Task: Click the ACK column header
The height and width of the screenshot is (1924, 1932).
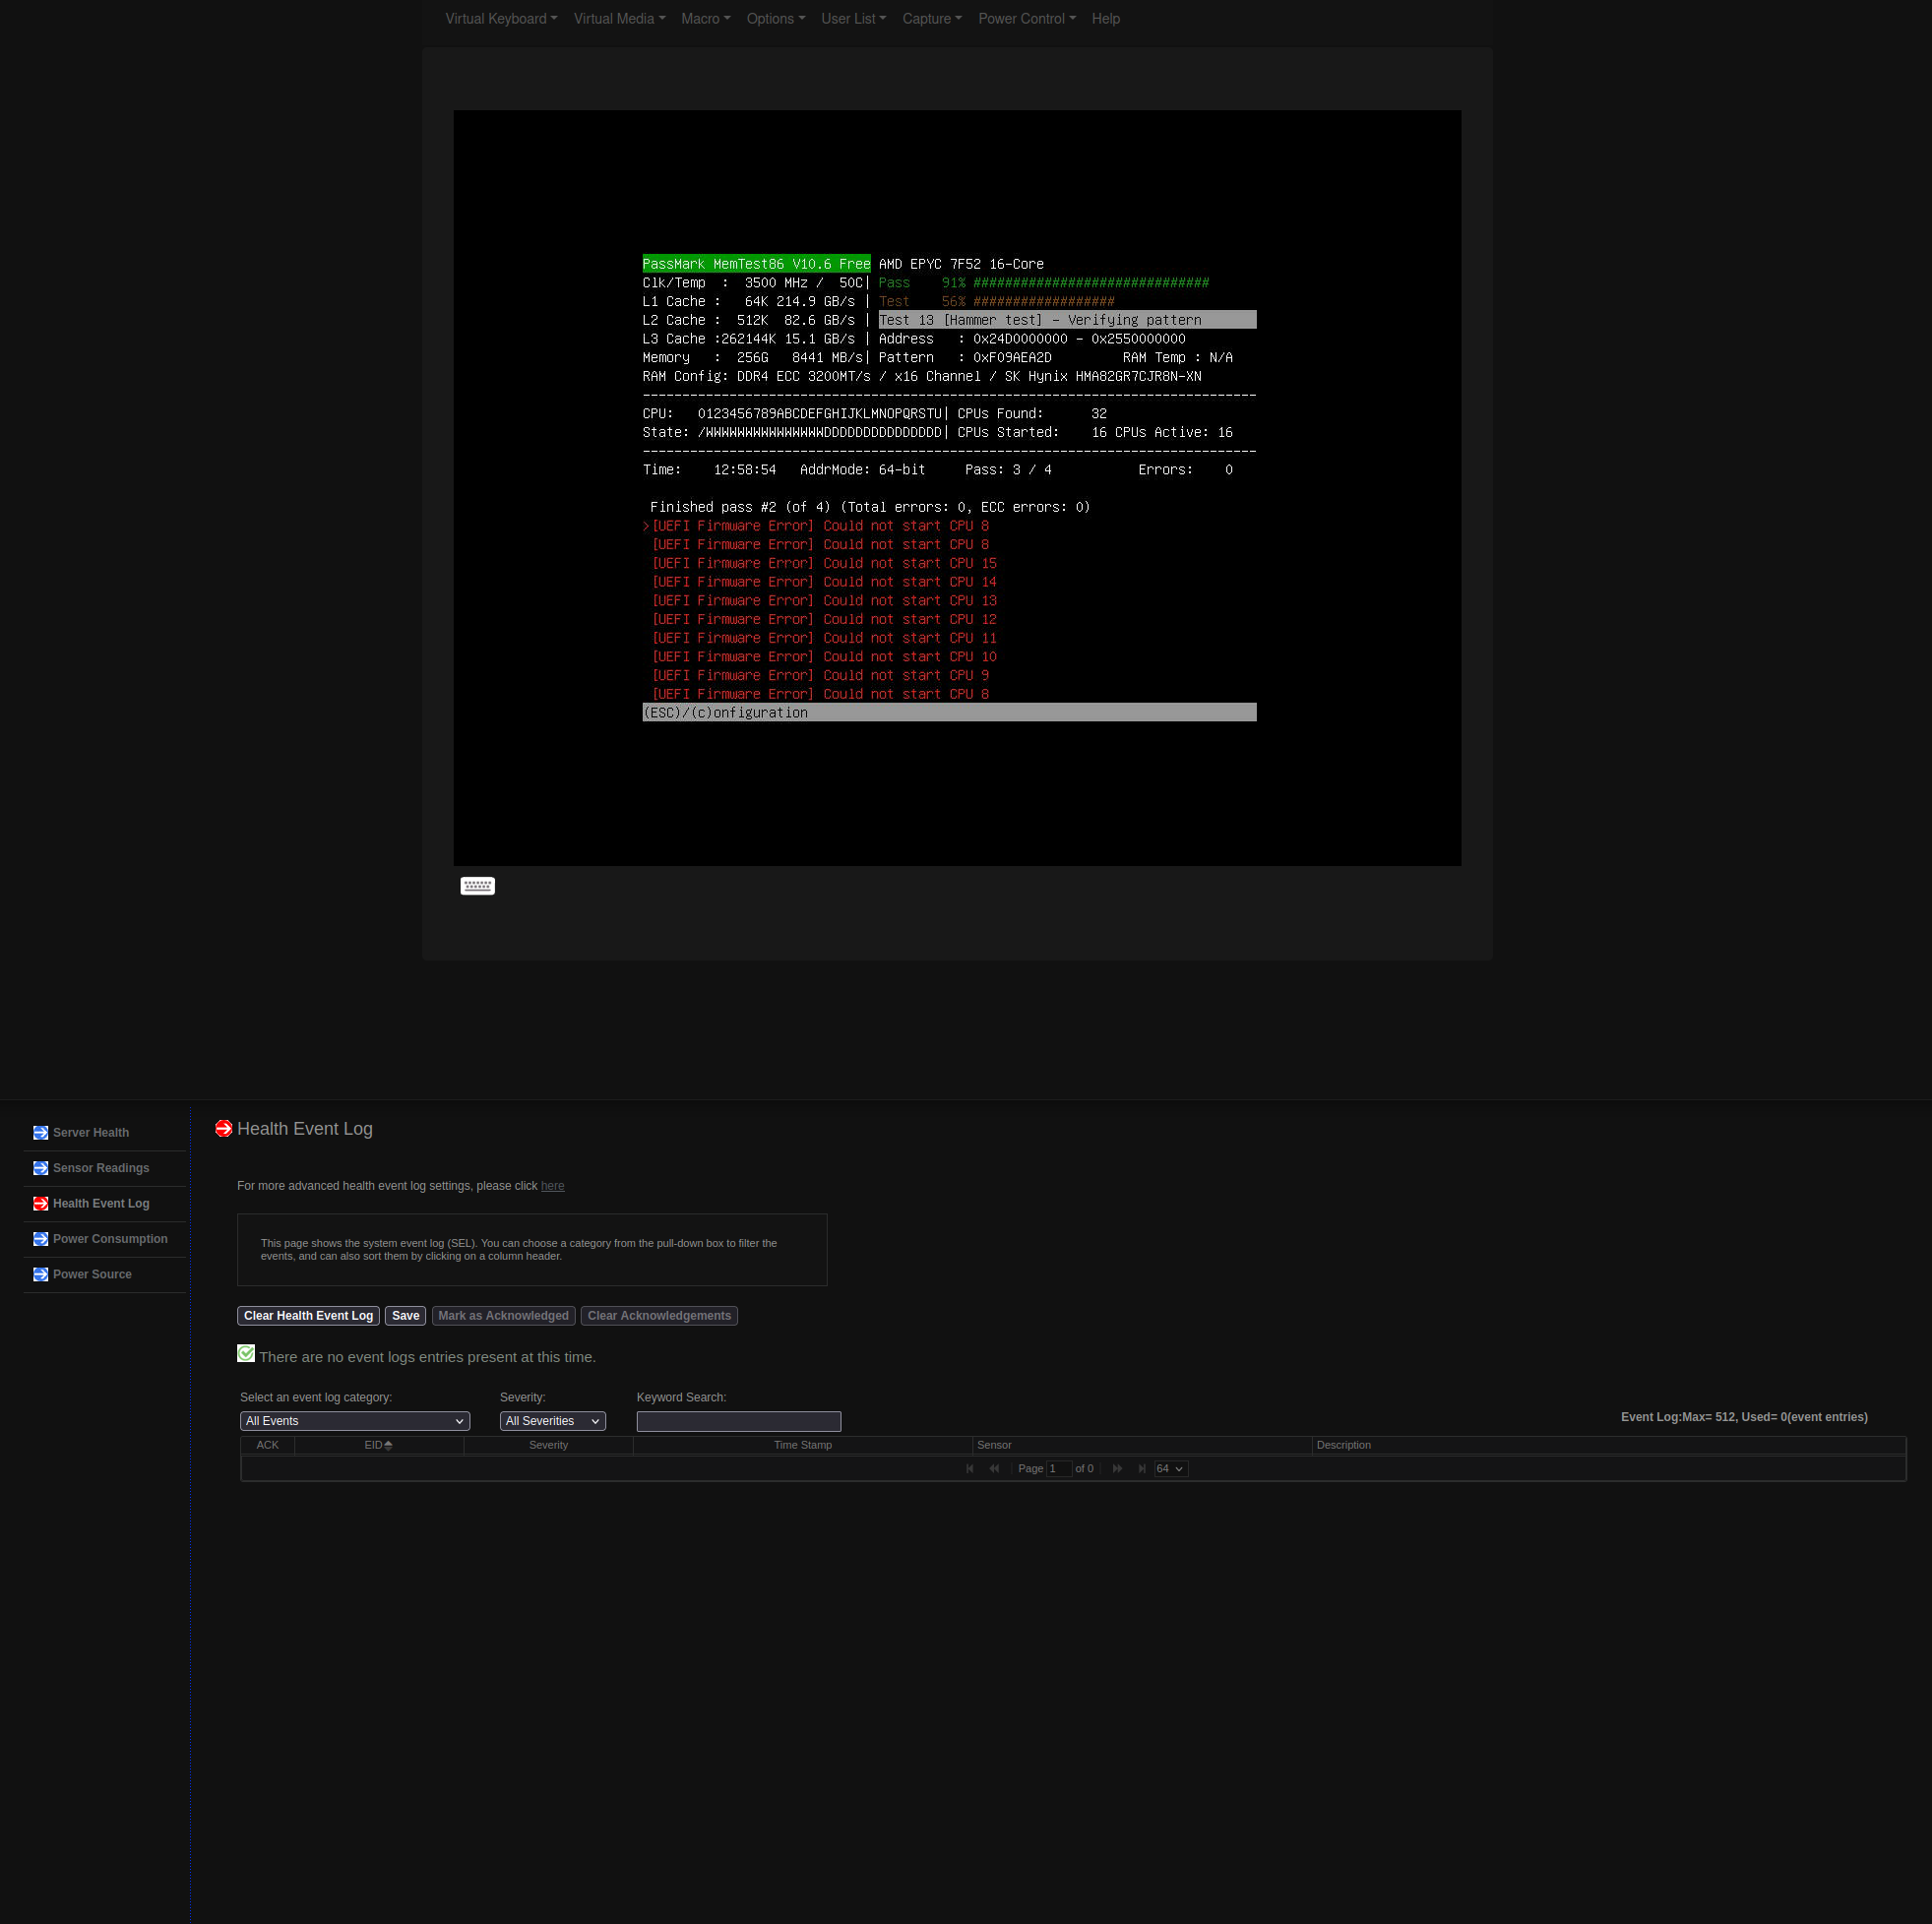Action: click(267, 1446)
